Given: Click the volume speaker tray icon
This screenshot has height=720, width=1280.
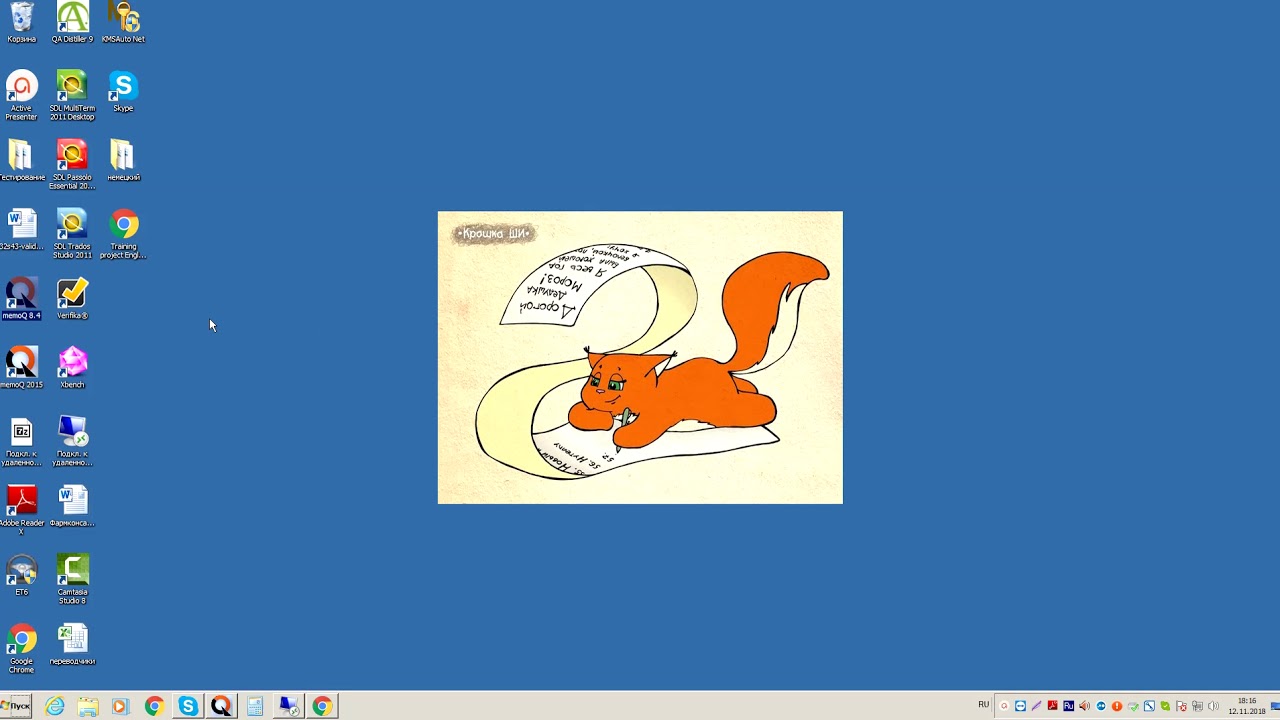Looking at the screenshot, I should click(x=1213, y=706).
